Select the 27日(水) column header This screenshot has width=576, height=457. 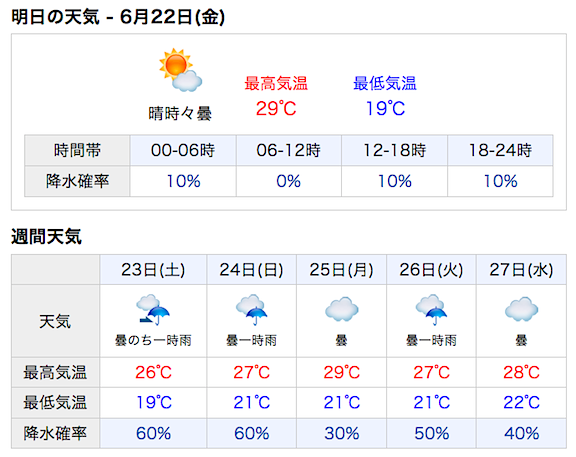(521, 270)
